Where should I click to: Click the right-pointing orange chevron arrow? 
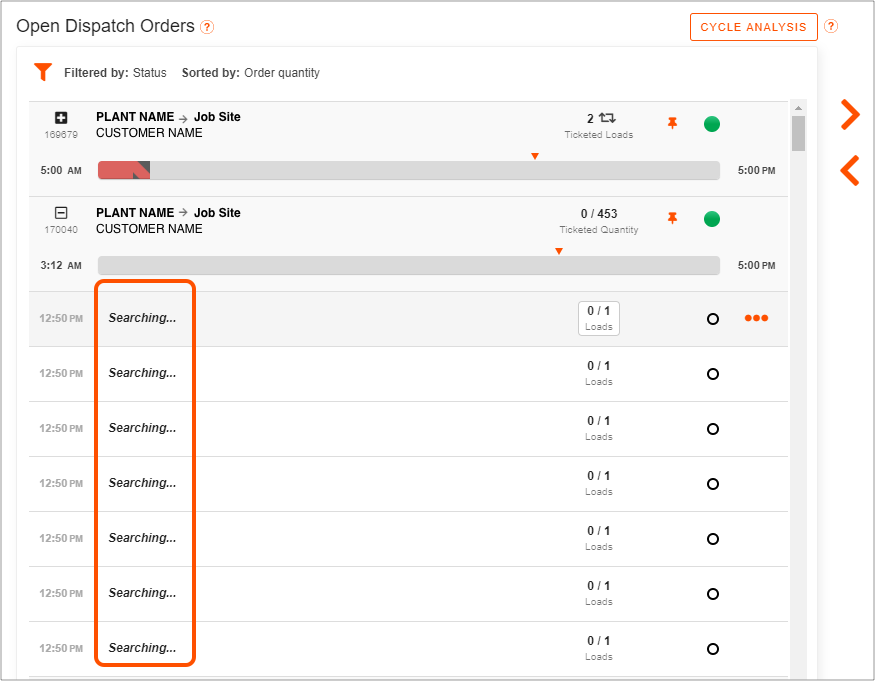pyautogui.click(x=850, y=114)
